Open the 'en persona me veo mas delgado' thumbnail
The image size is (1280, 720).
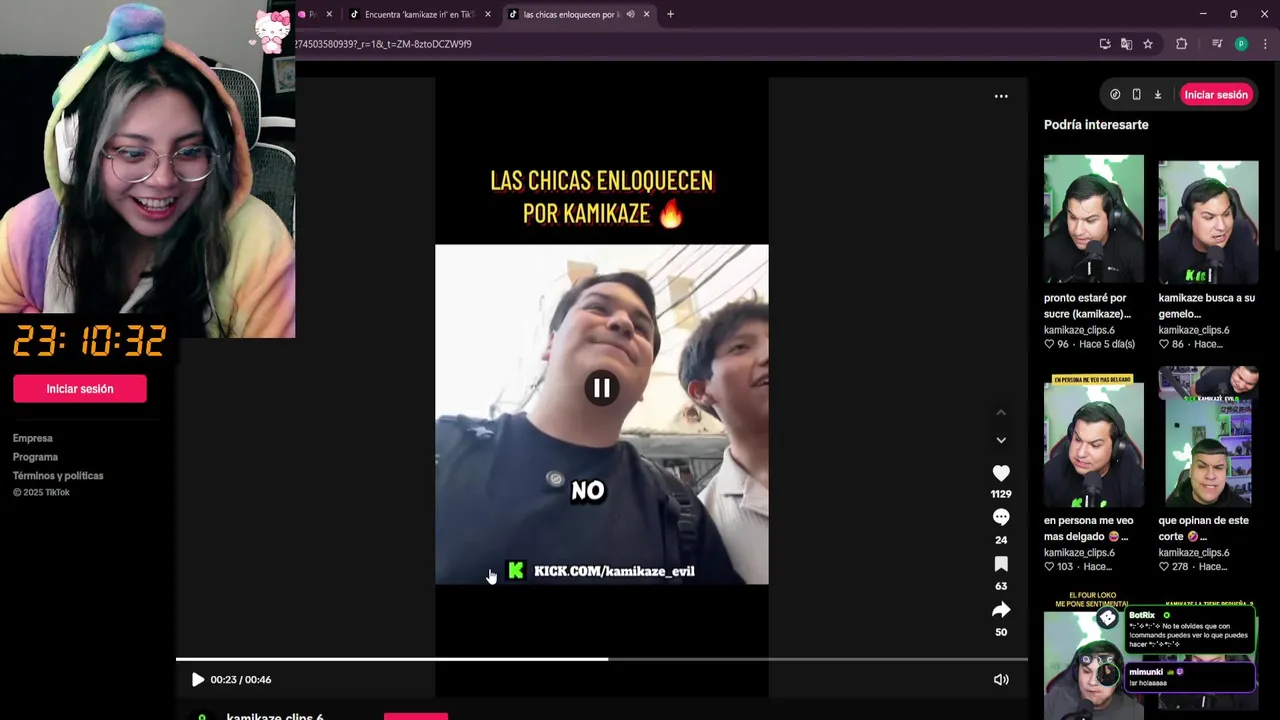click(1094, 441)
